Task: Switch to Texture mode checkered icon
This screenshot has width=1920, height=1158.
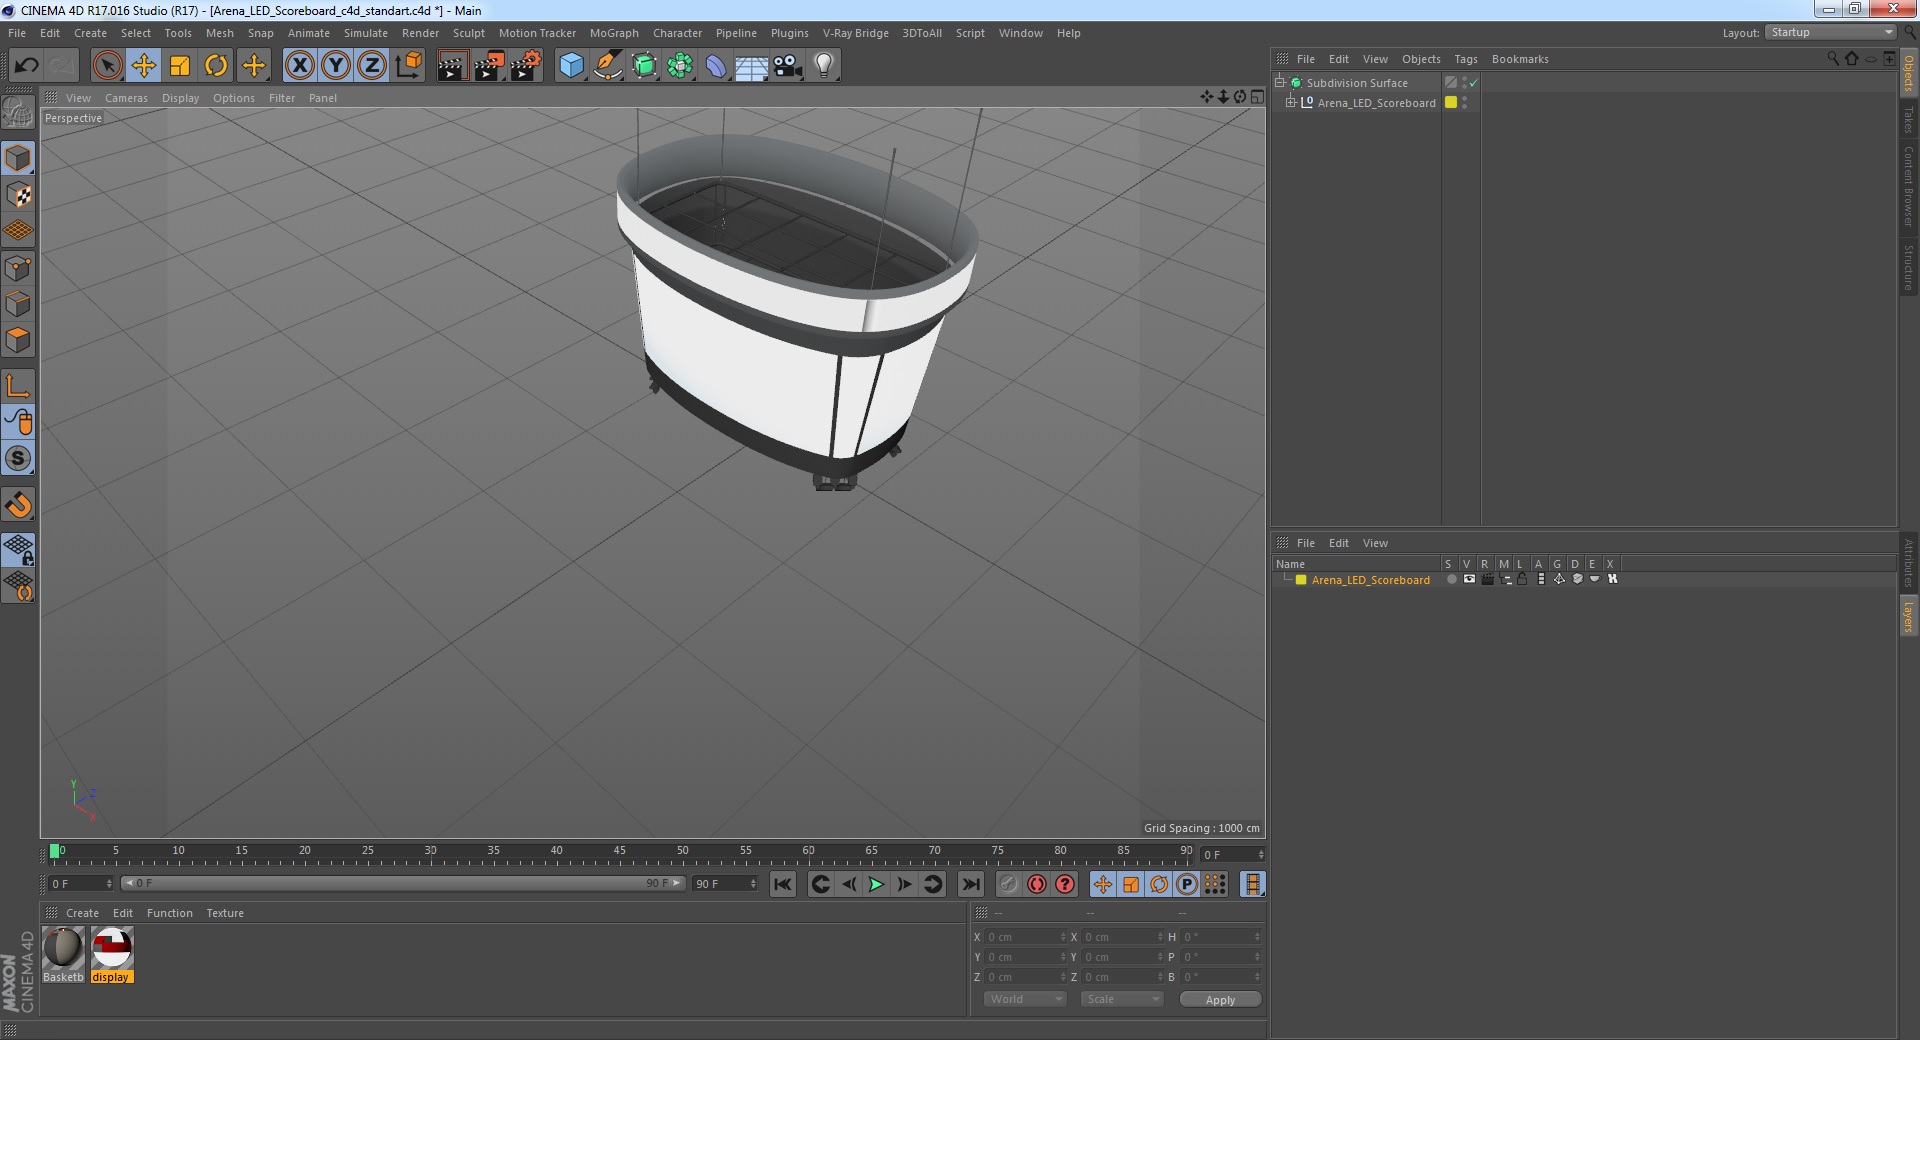Action: [18, 195]
